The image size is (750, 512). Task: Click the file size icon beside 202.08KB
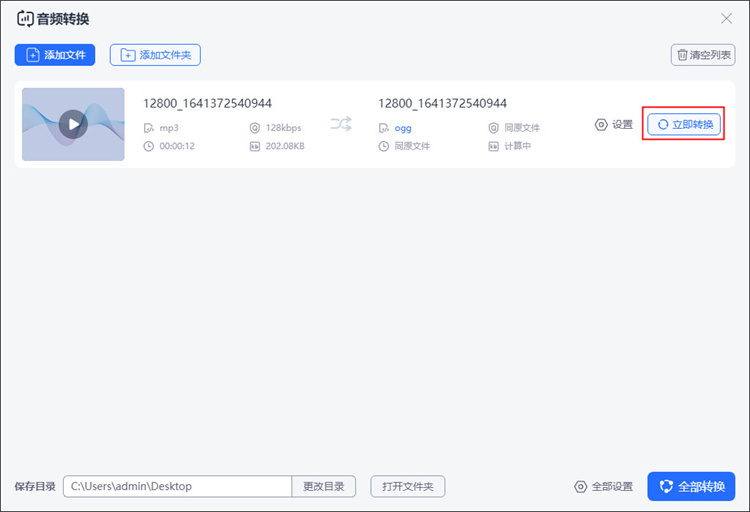pyautogui.click(x=255, y=146)
